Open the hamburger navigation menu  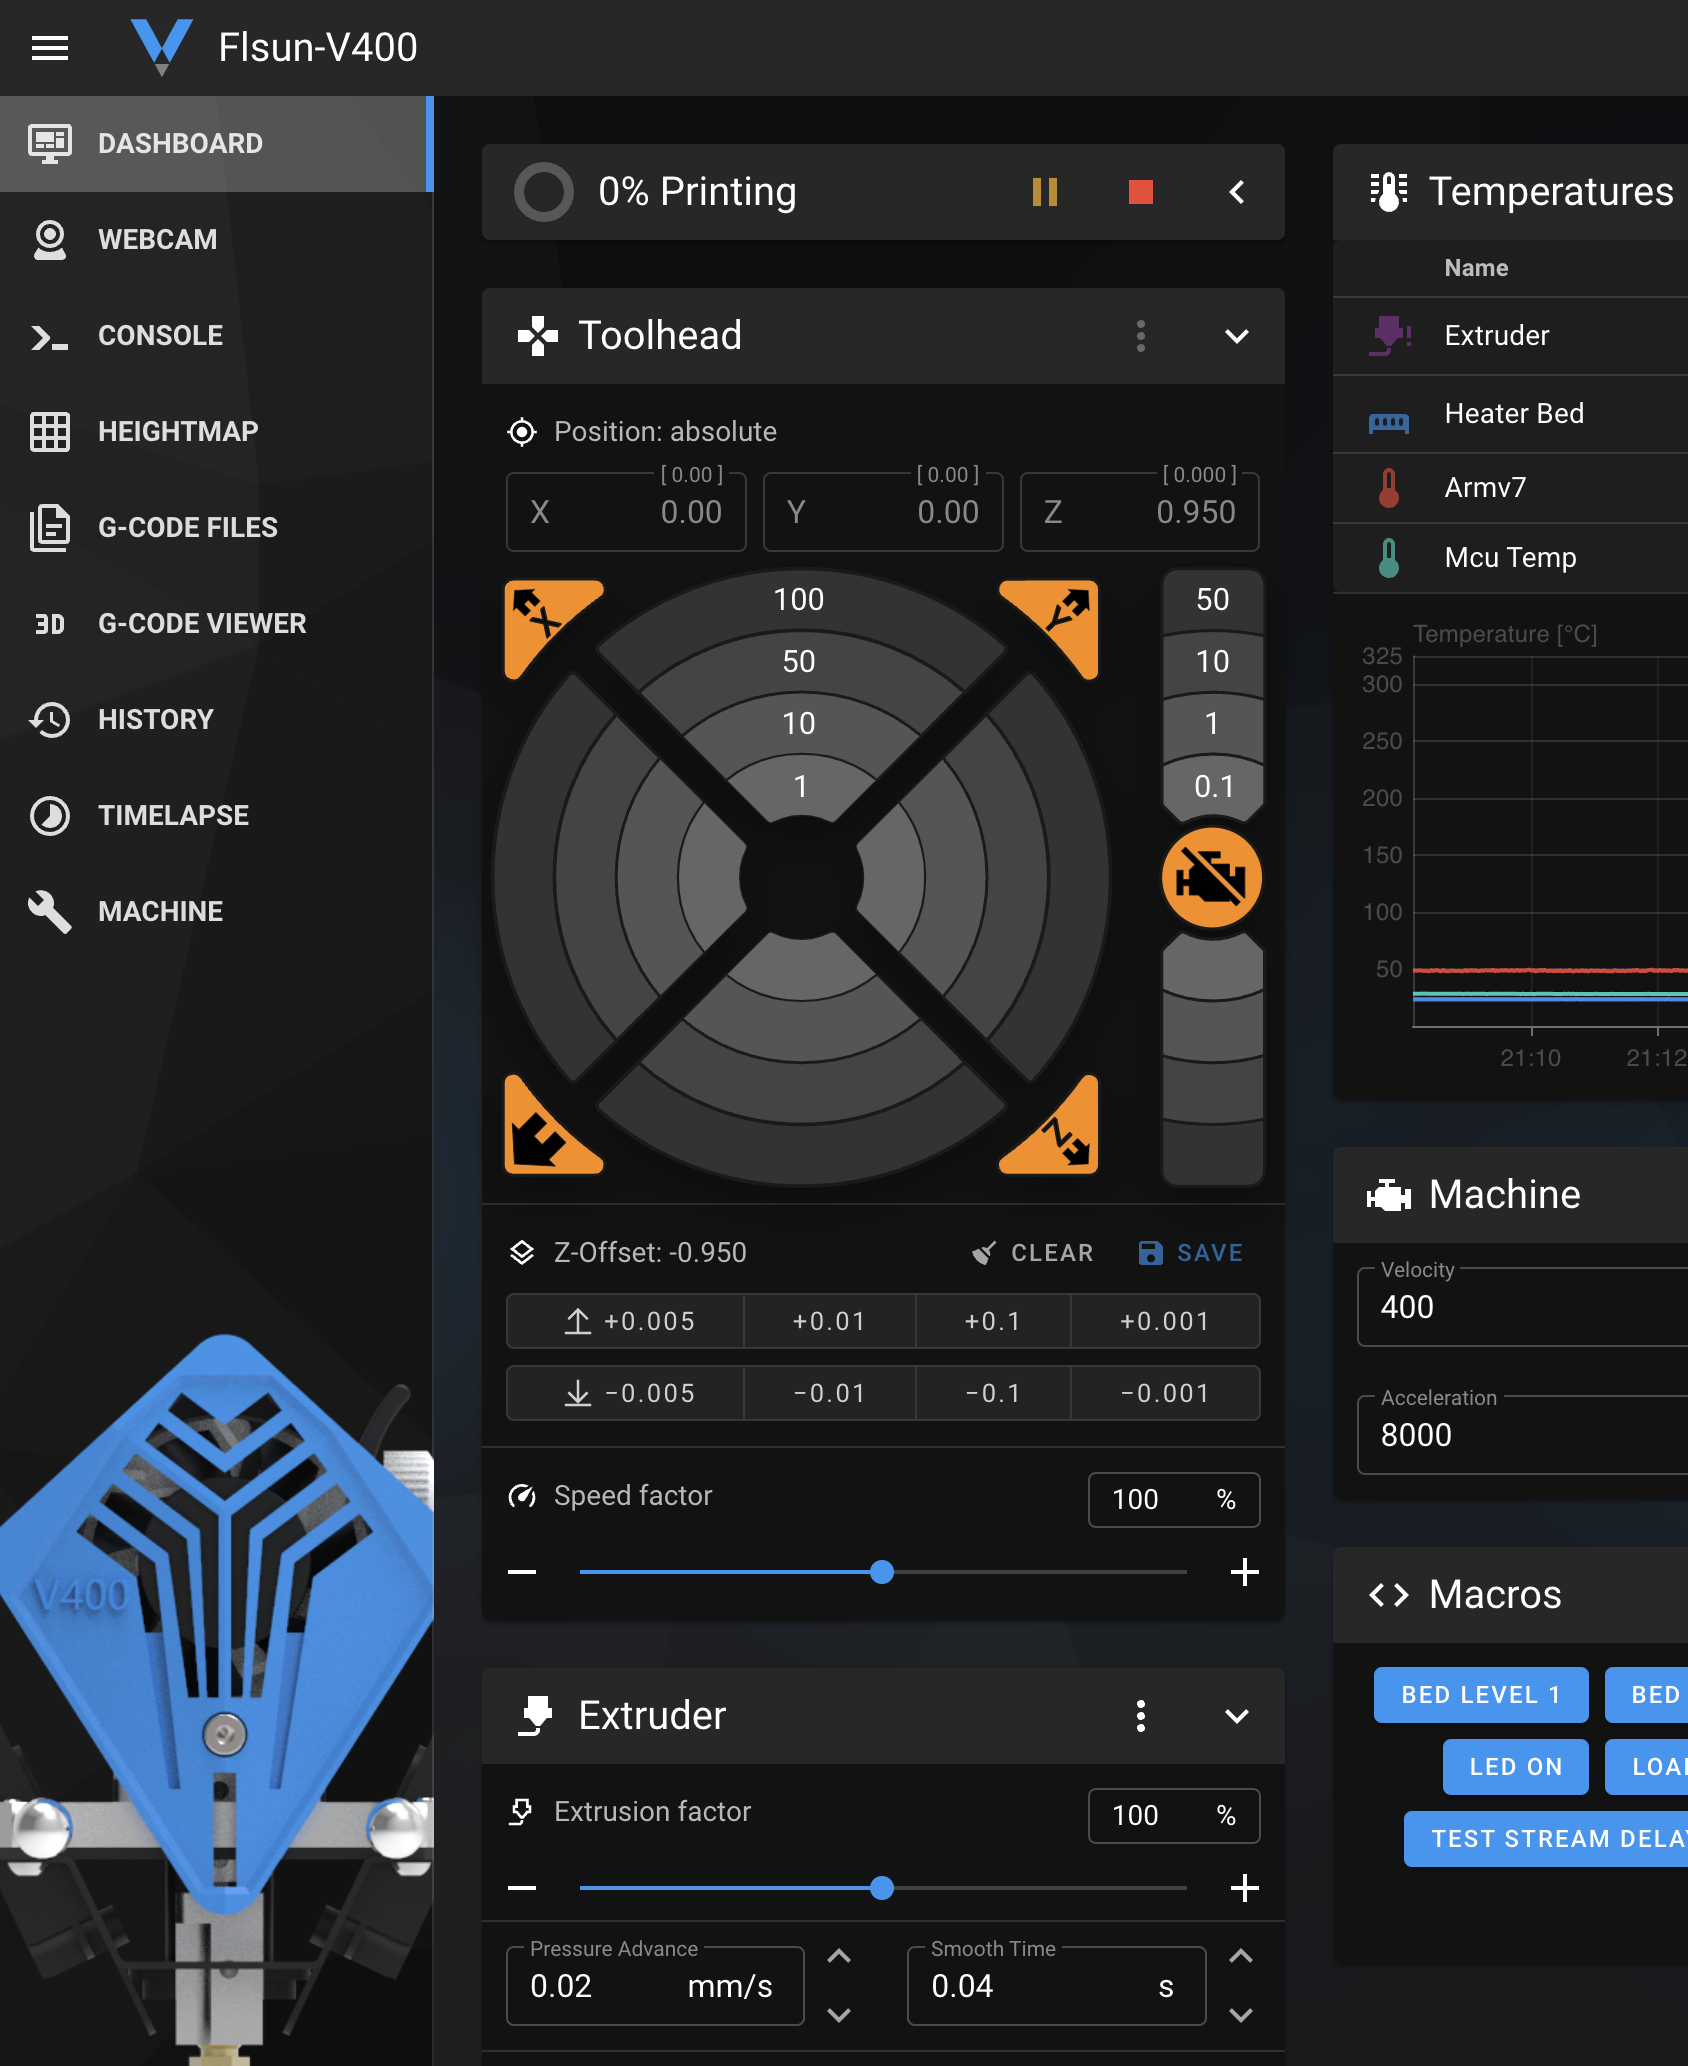tap(50, 47)
